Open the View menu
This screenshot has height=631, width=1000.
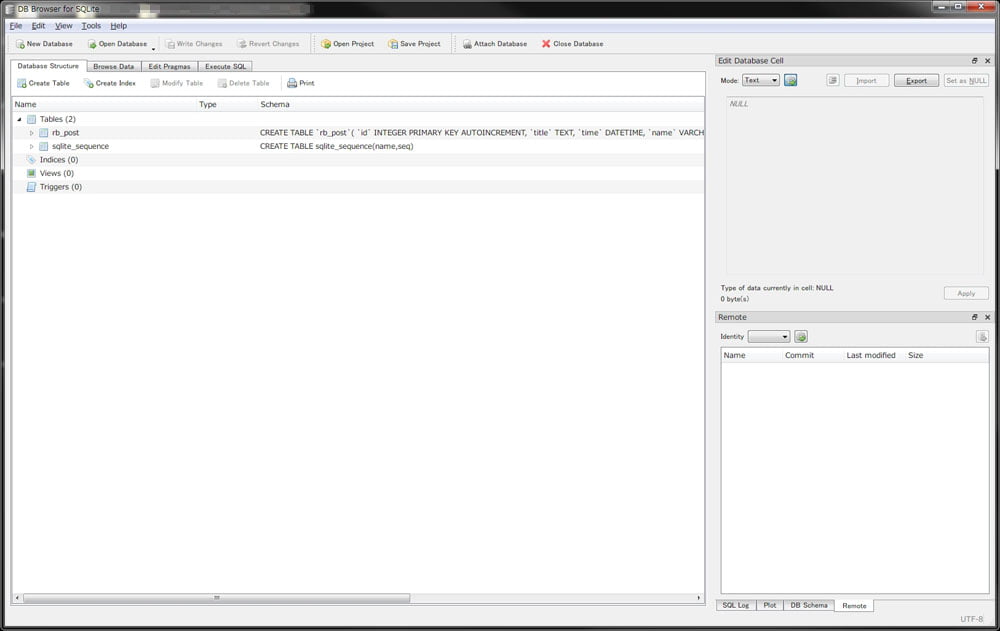coord(63,26)
